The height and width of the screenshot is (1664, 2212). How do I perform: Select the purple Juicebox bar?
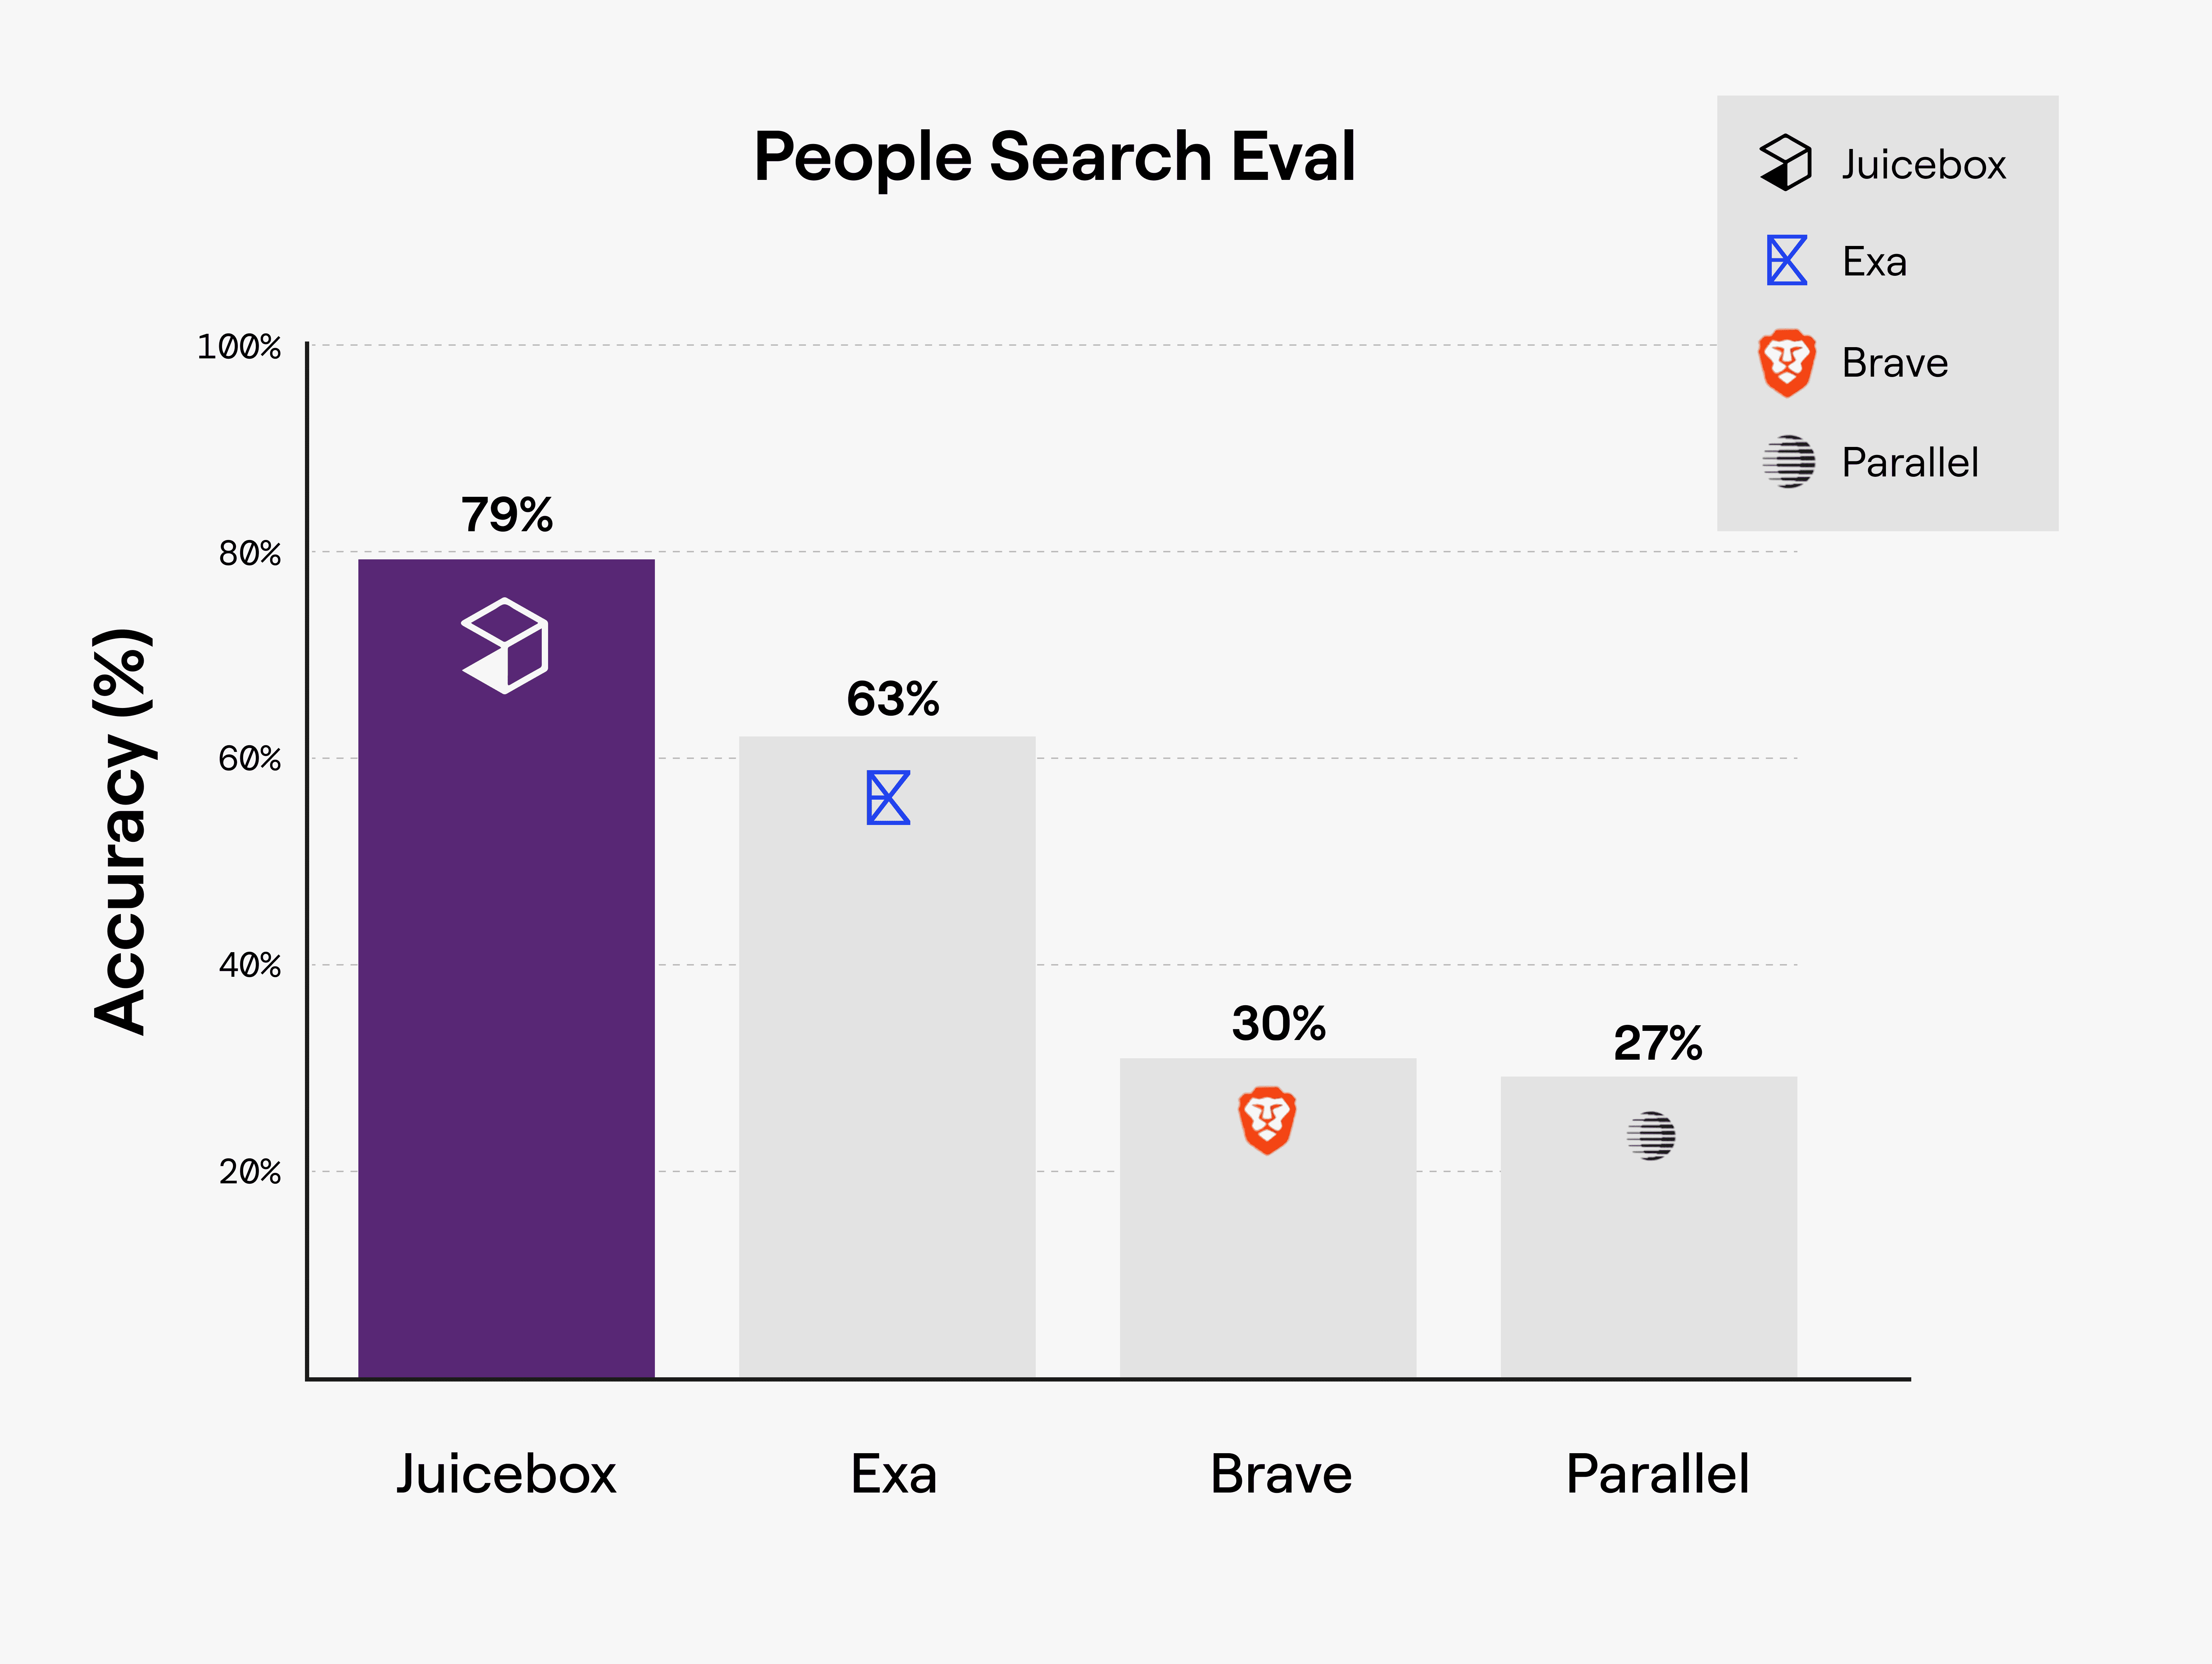point(506,968)
